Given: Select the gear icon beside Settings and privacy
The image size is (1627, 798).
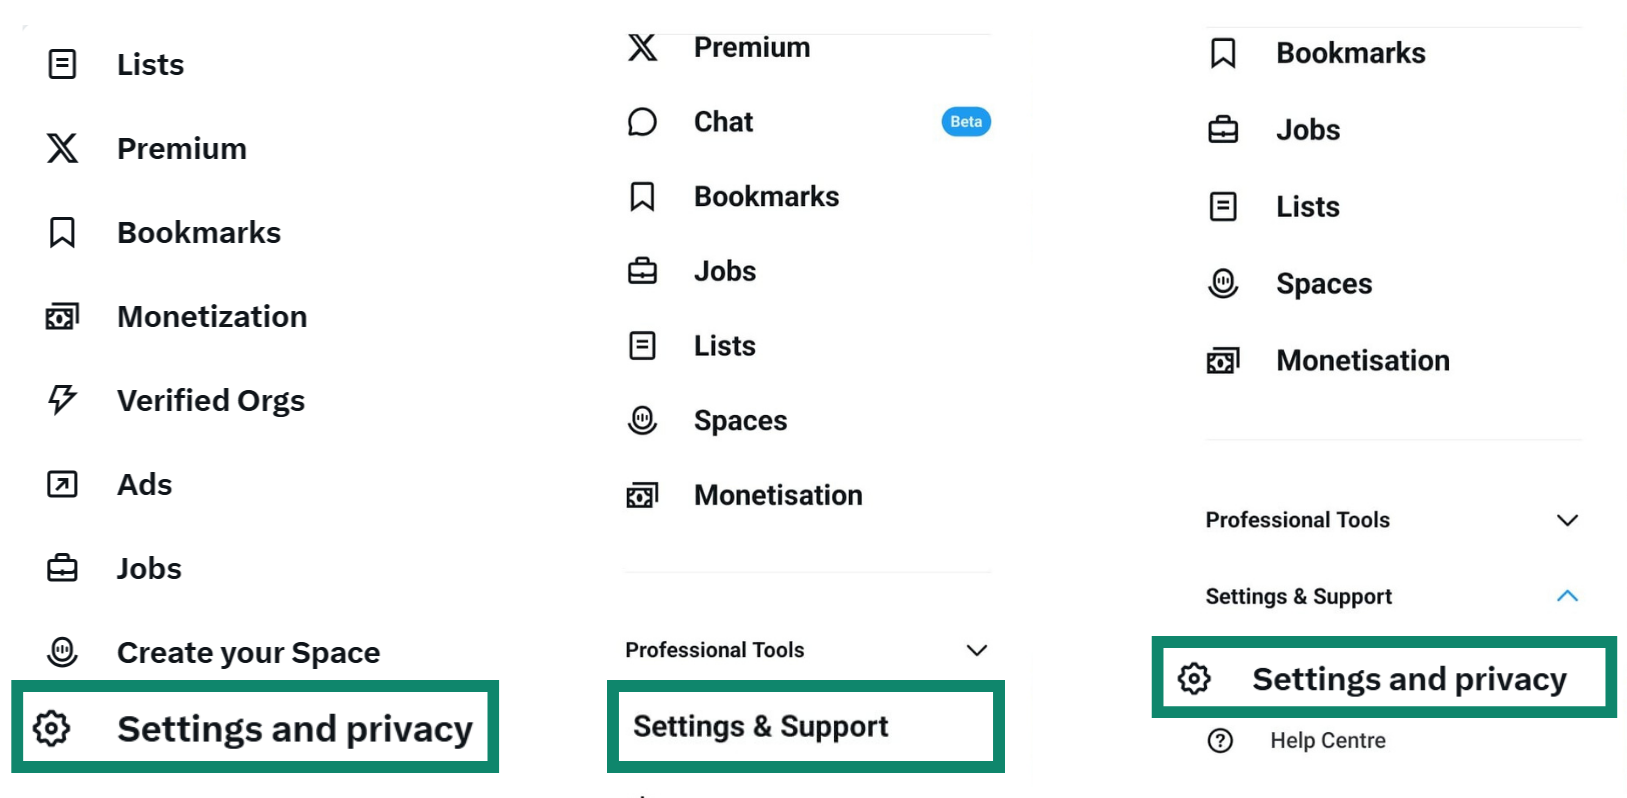Looking at the screenshot, I should (52, 729).
